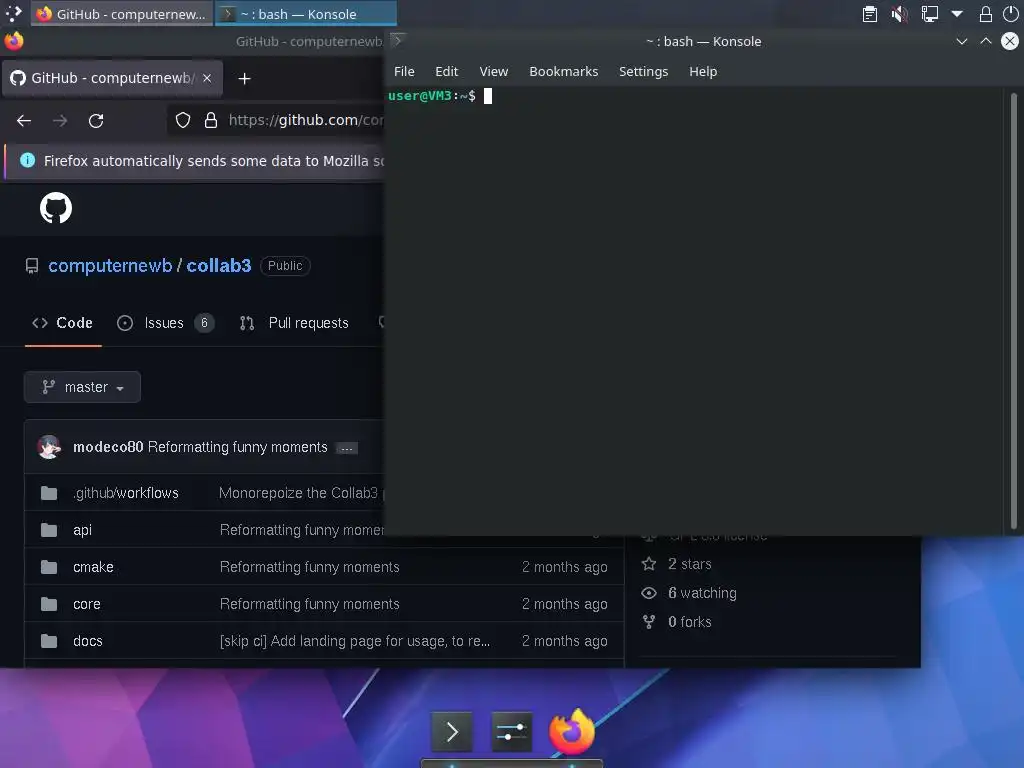Open the Konsole Settings menu
This screenshot has height=768, width=1024.
(643, 71)
